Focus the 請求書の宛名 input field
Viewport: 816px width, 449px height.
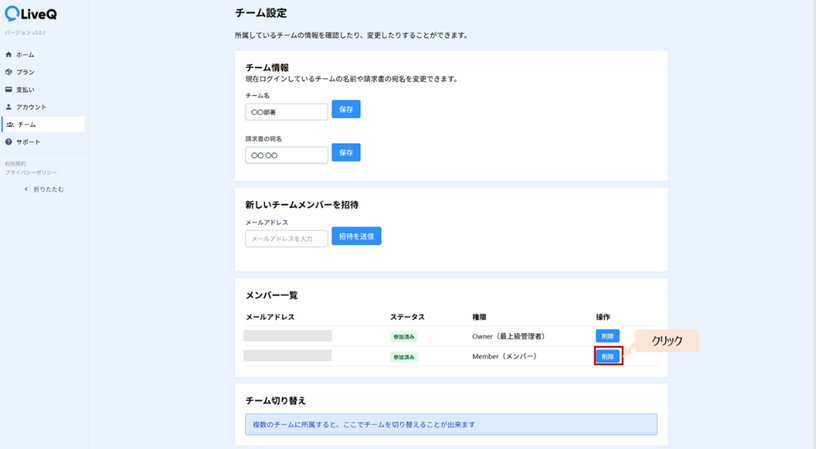pos(287,155)
